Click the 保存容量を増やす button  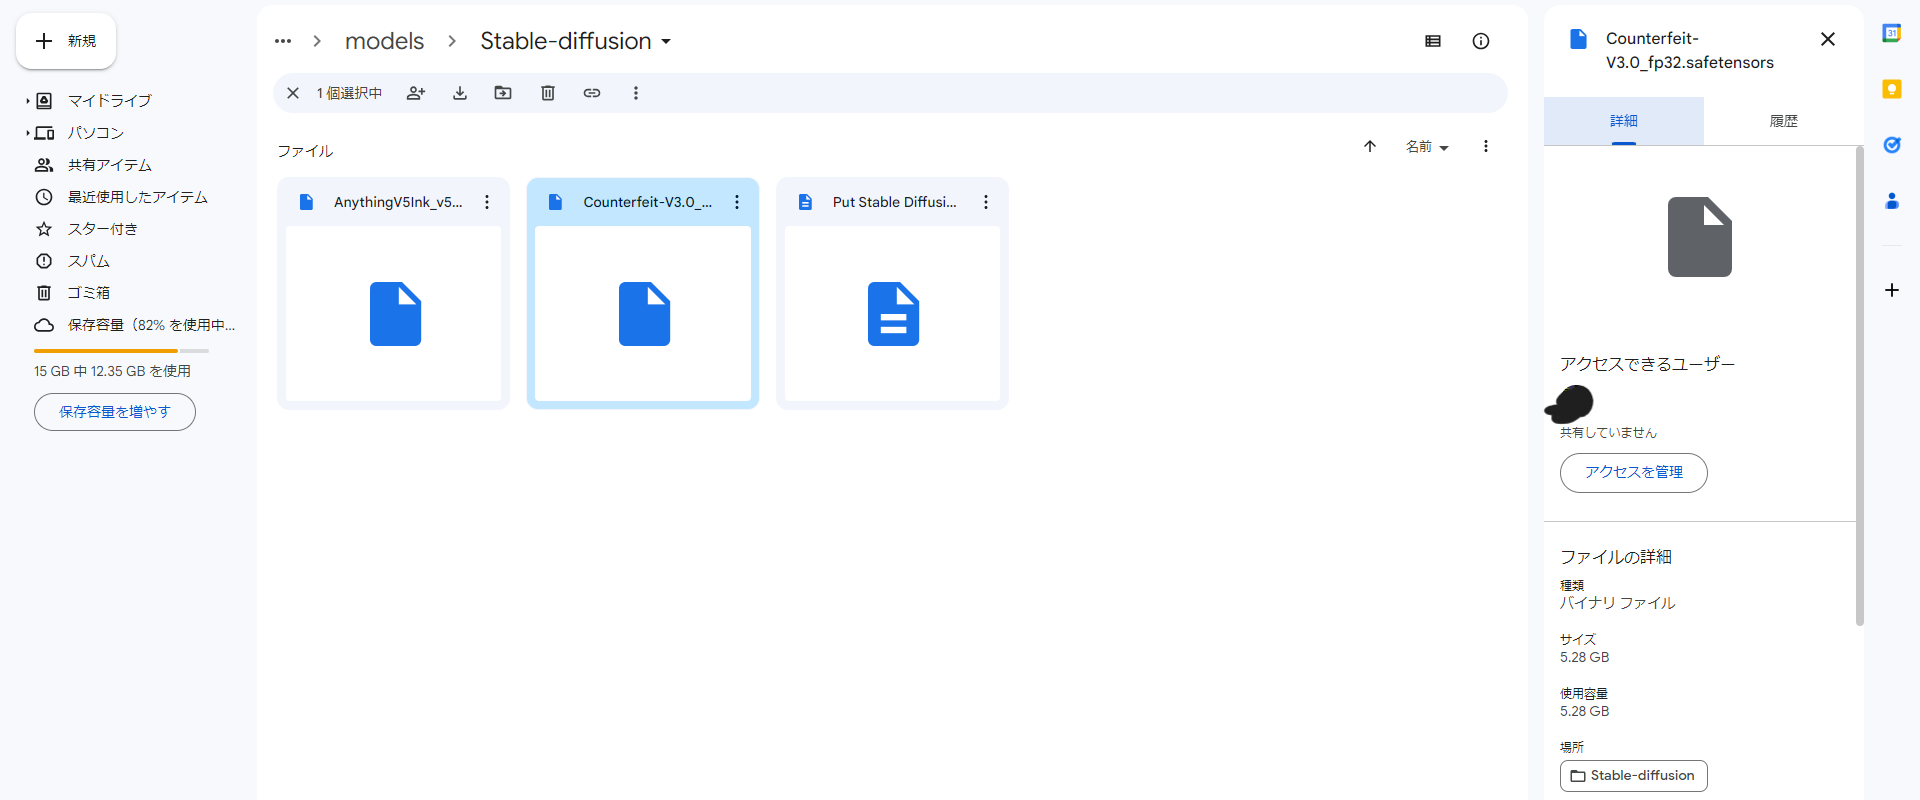pos(115,412)
